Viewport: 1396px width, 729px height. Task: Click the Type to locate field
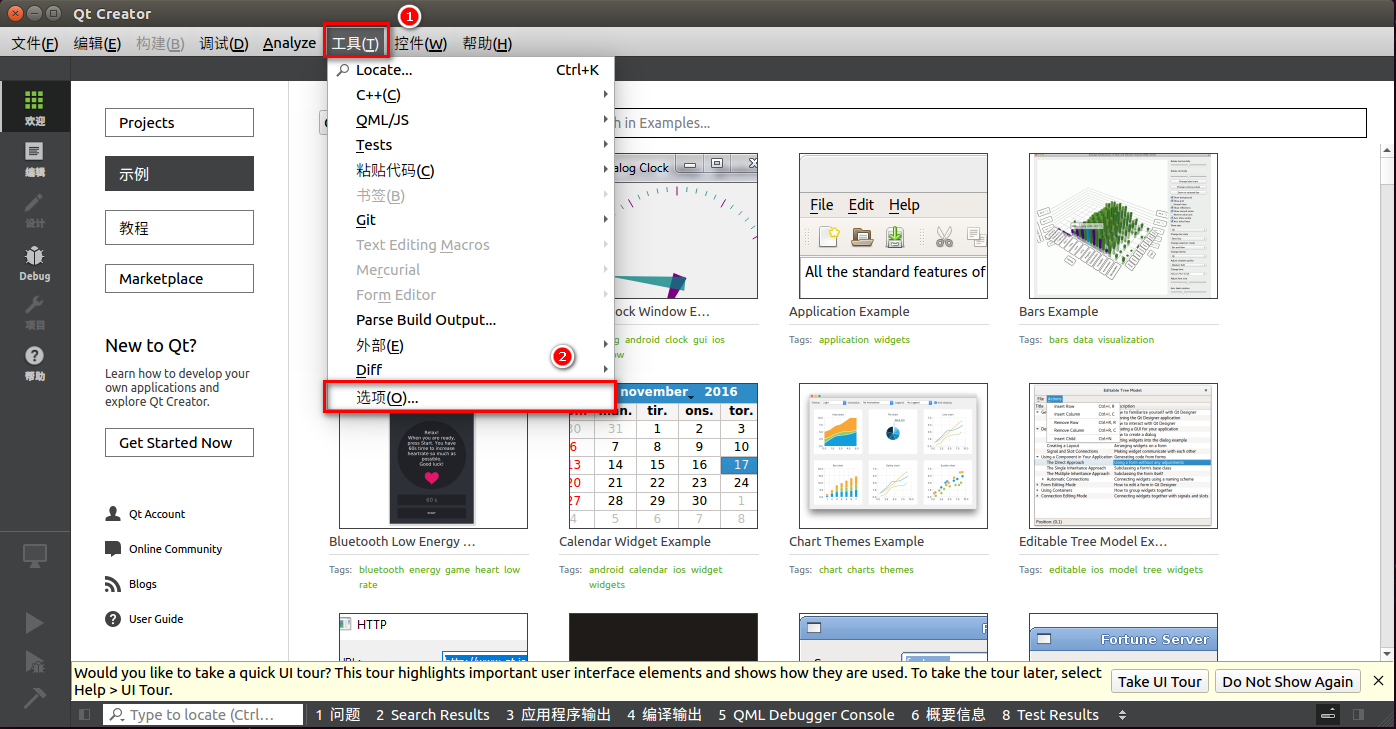click(203, 715)
